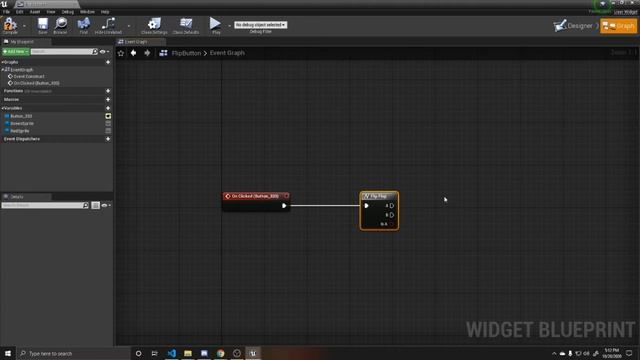The image size is (640, 360).
Task: Click the green Add New button
Action: pyautogui.click(x=16, y=52)
